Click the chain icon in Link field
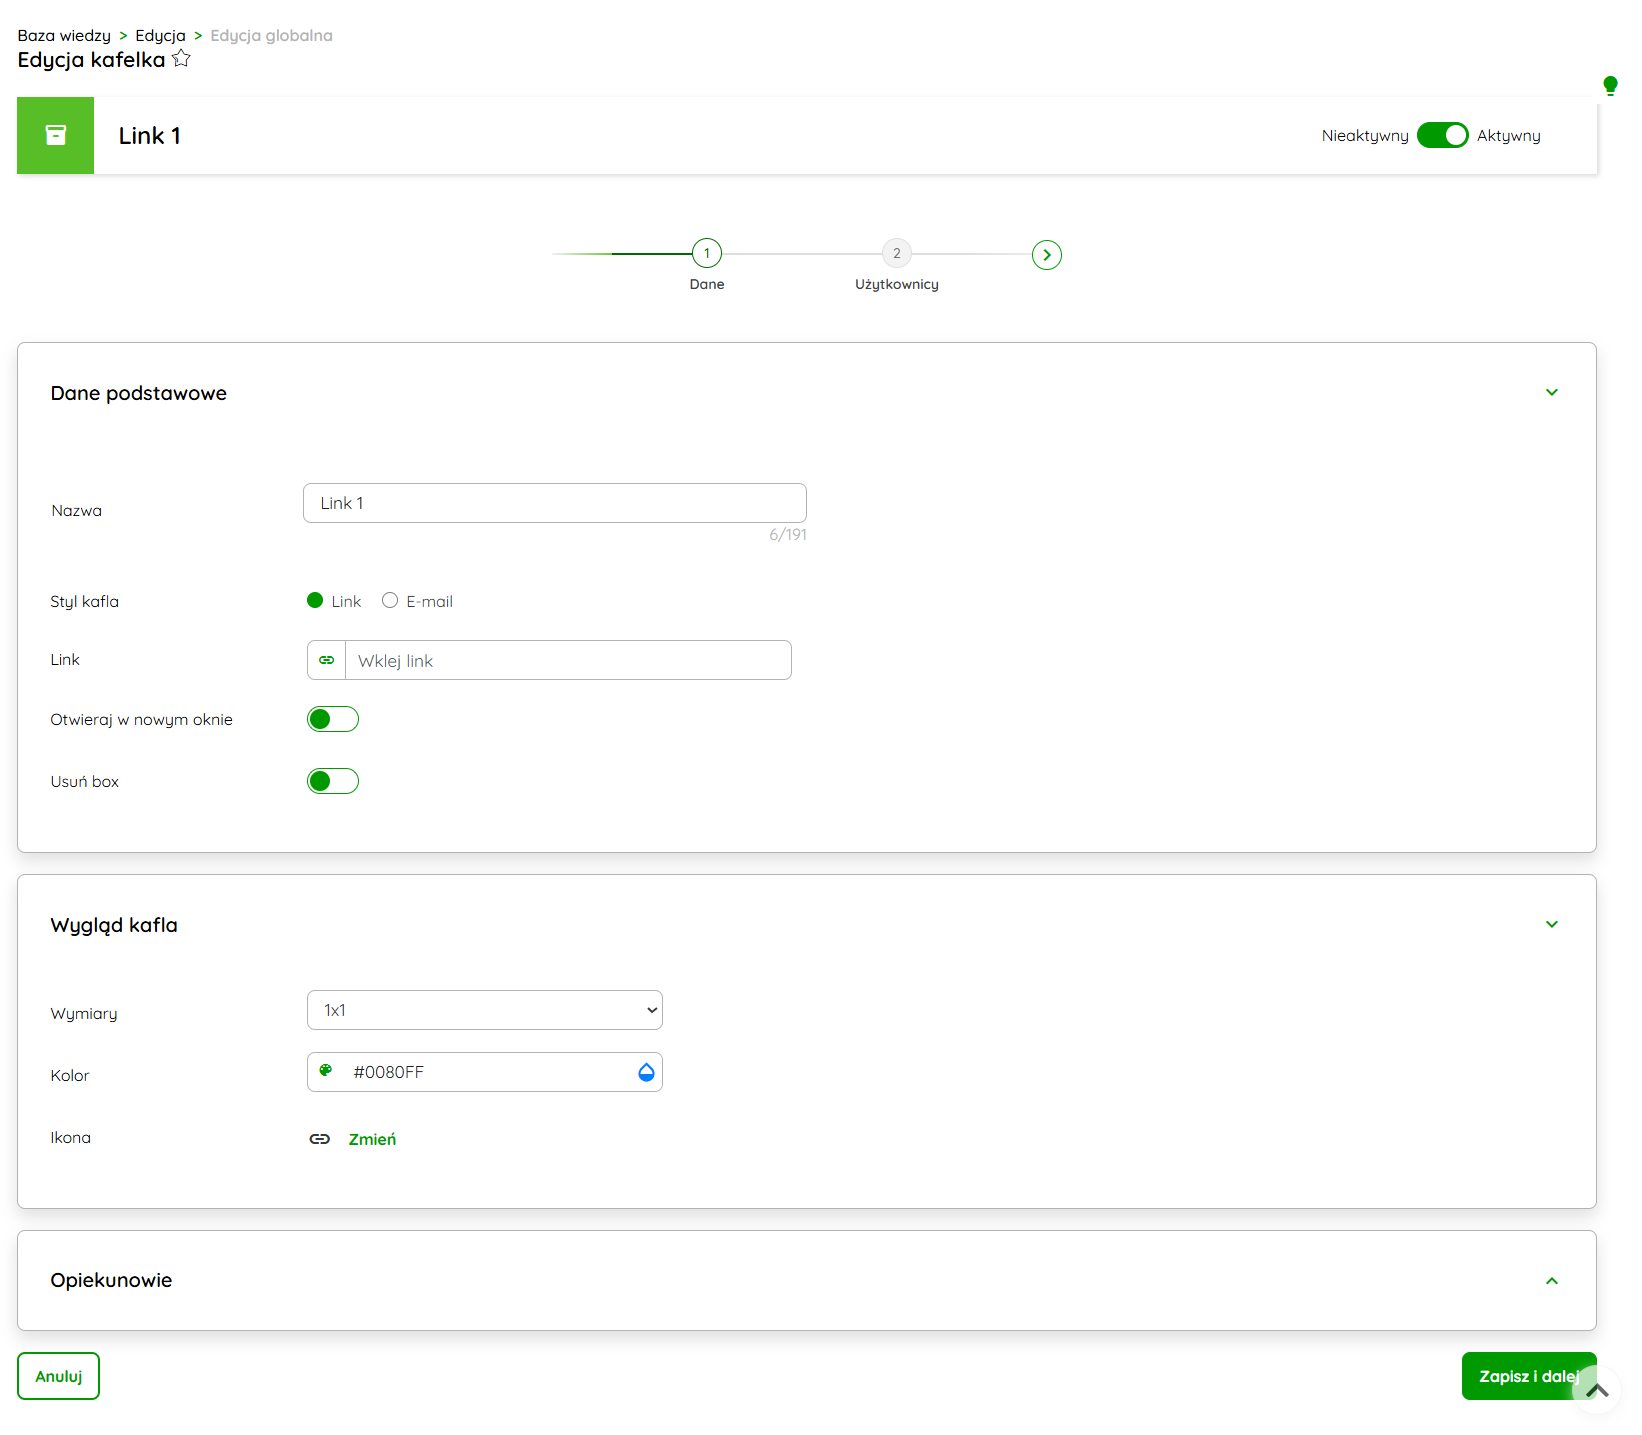 click(327, 660)
